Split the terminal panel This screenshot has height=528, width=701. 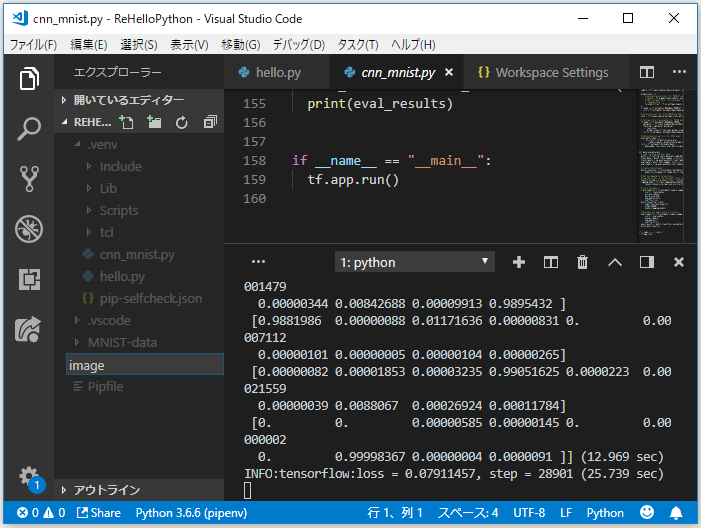551,262
